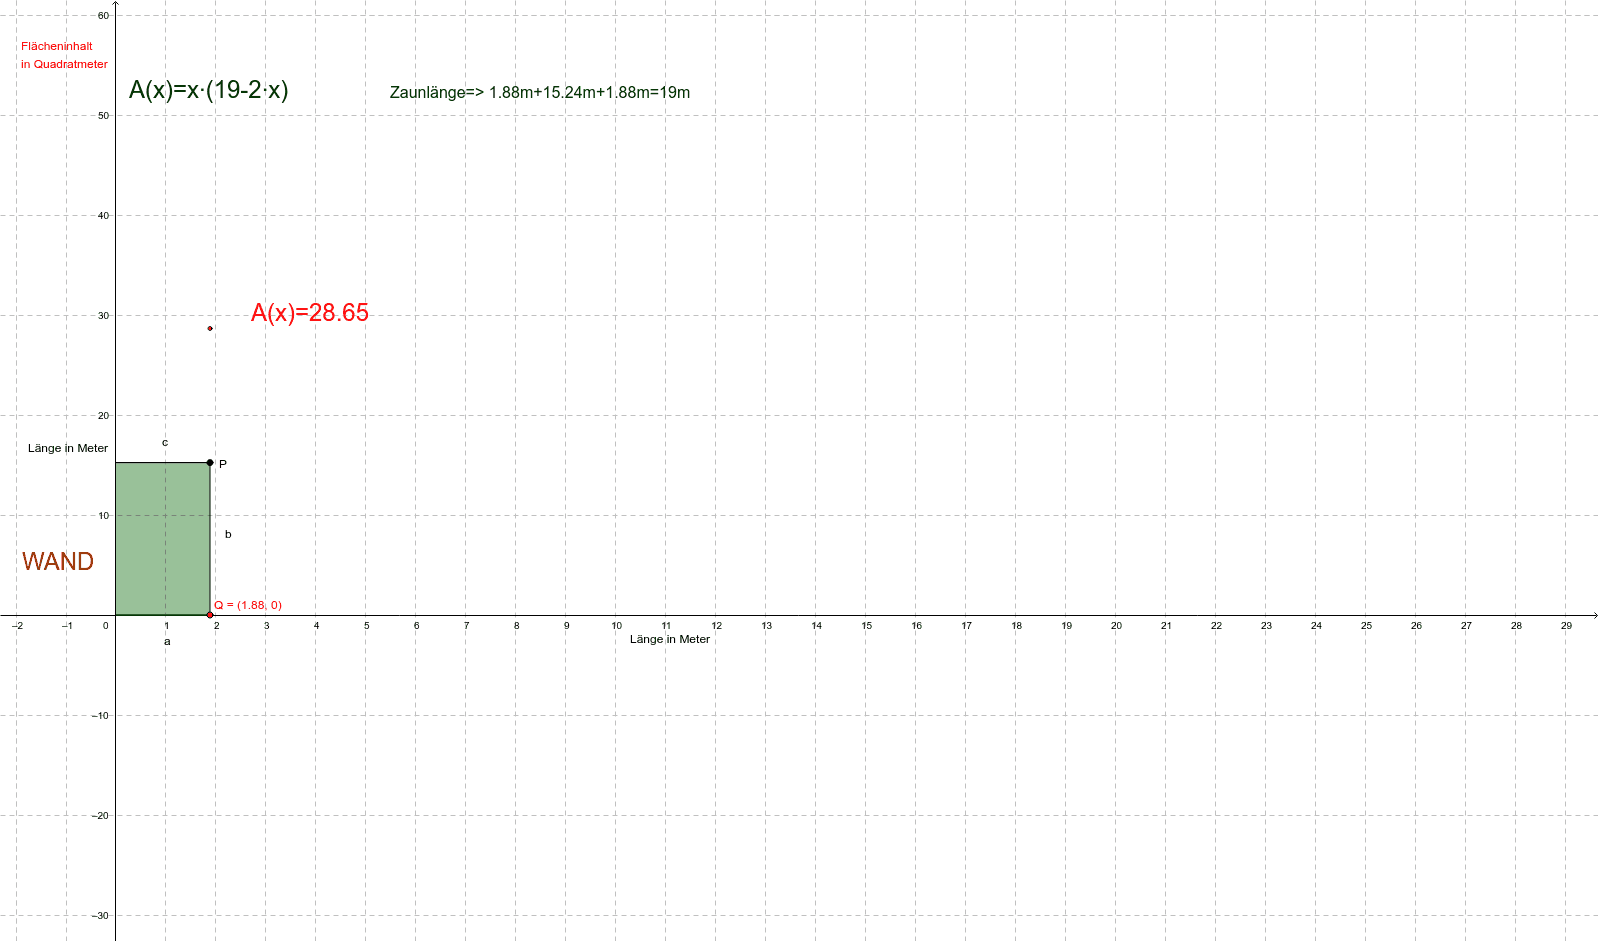Select segment label a below the x-axis
1600x943 pixels.
(167, 641)
